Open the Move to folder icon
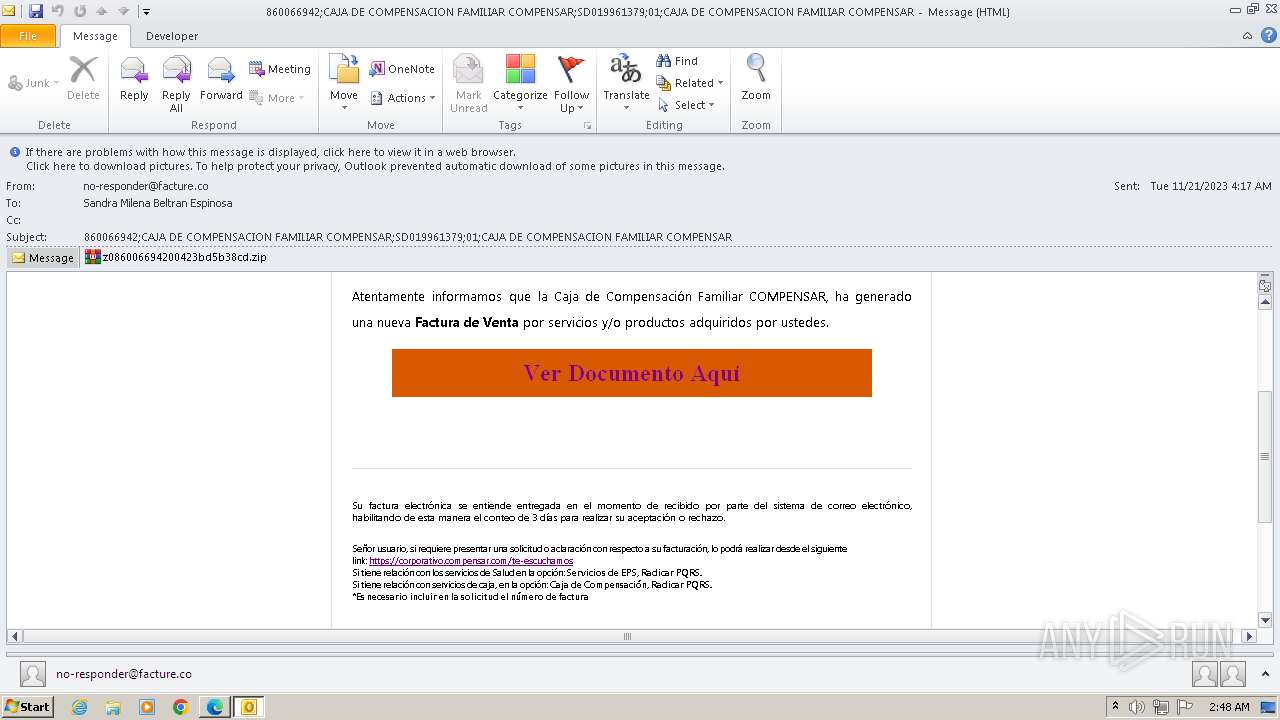This screenshot has width=1280, height=720. pos(344,84)
